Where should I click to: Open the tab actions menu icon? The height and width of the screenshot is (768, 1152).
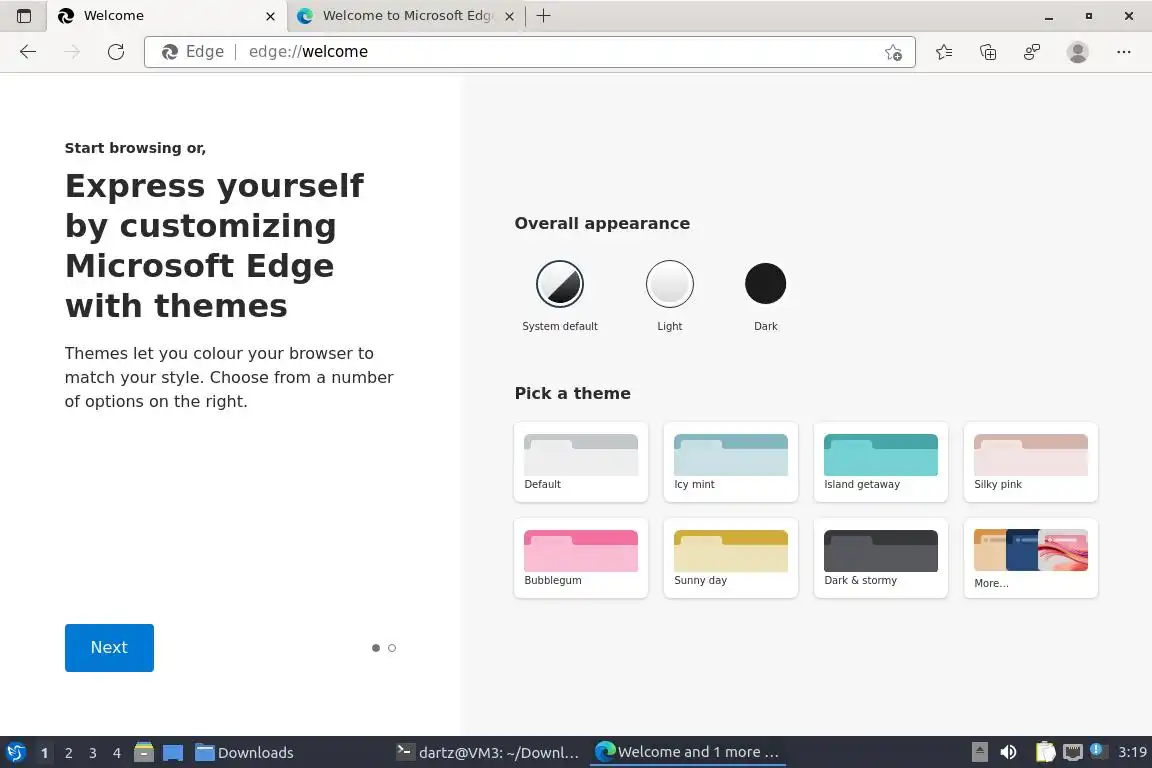[24, 15]
